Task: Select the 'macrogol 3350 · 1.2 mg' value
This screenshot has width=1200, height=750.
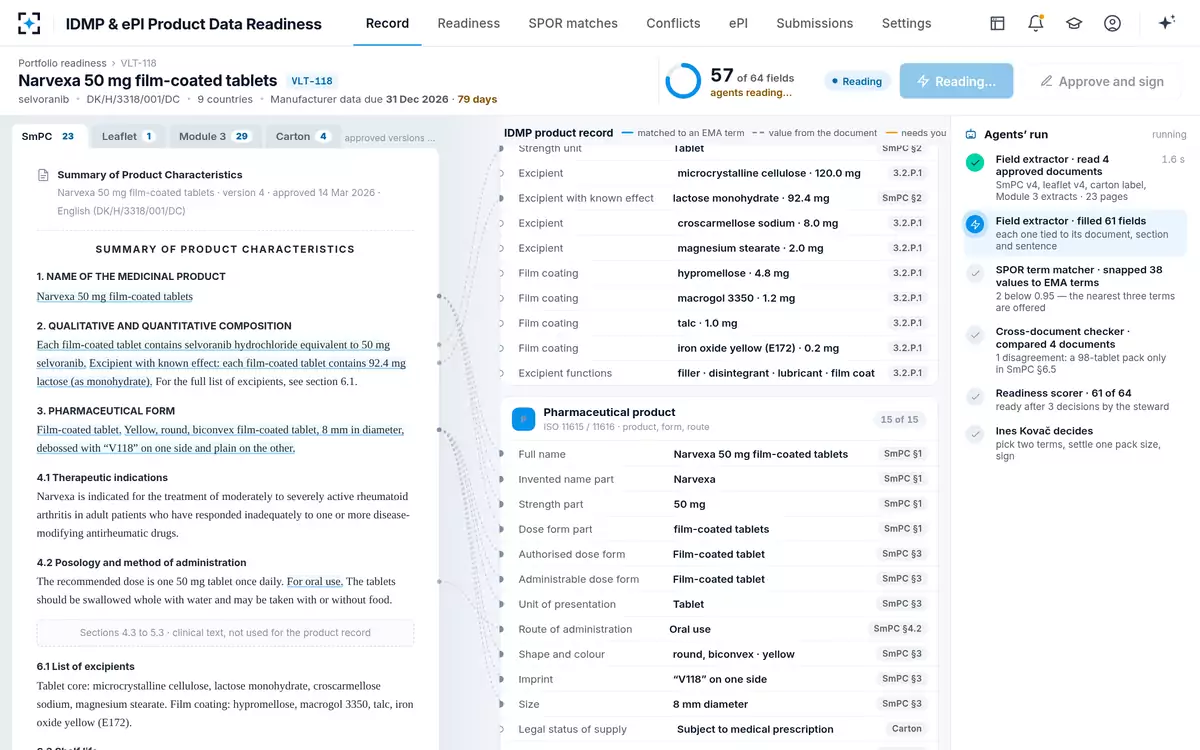Action: click(736, 298)
